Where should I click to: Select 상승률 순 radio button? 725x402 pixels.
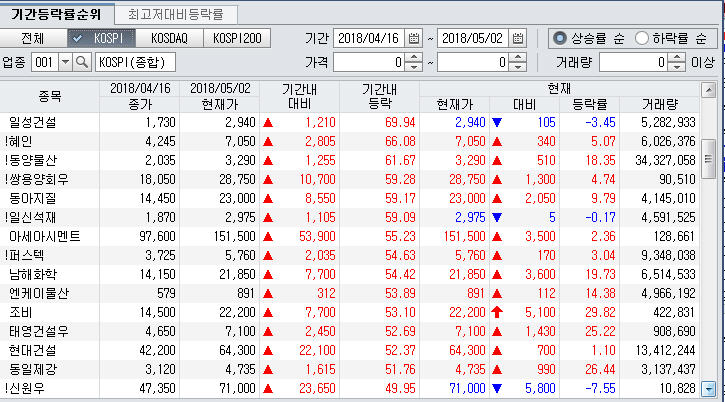coord(560,38)
